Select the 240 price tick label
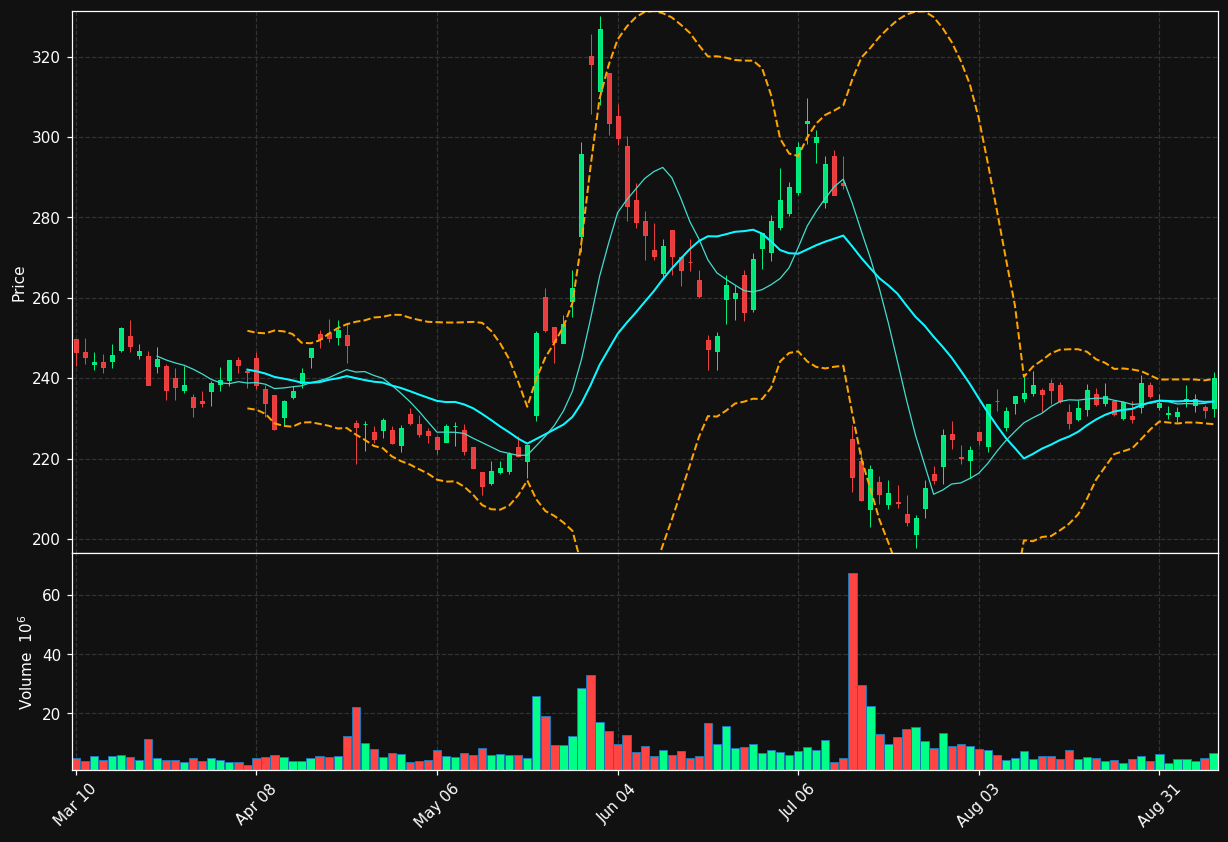Image resolution: width=1228 pixels, height=842 pixels. point(46,378)
